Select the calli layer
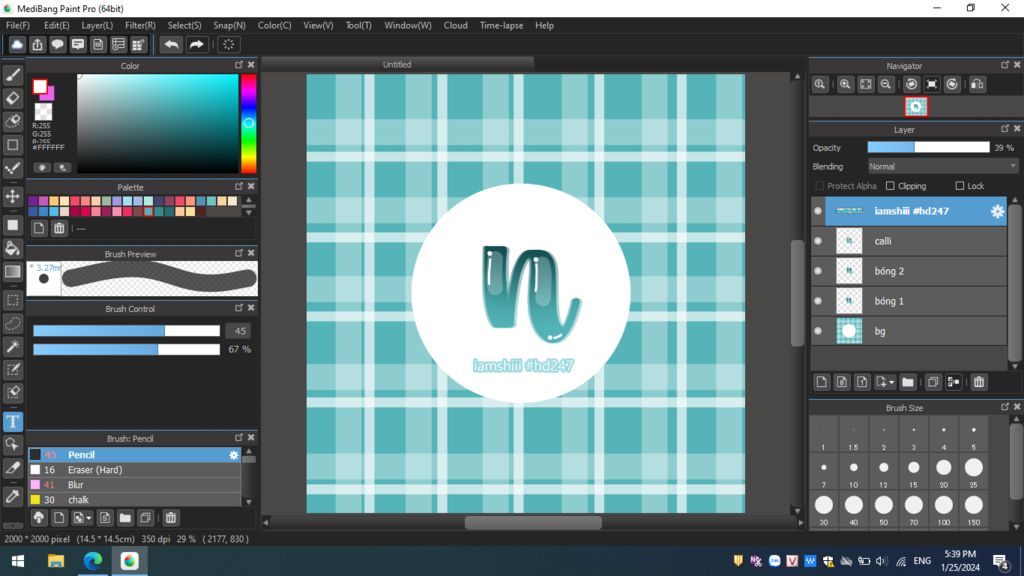 pos(908,241)
